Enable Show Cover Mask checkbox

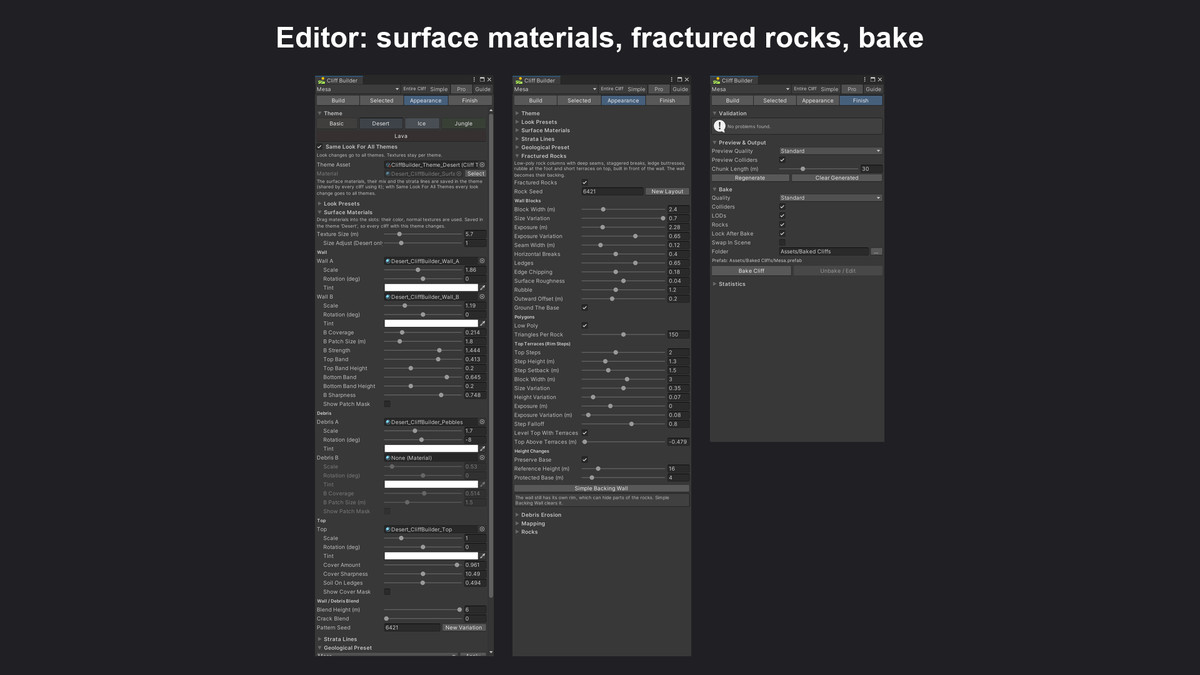click(x=388, y=592)
